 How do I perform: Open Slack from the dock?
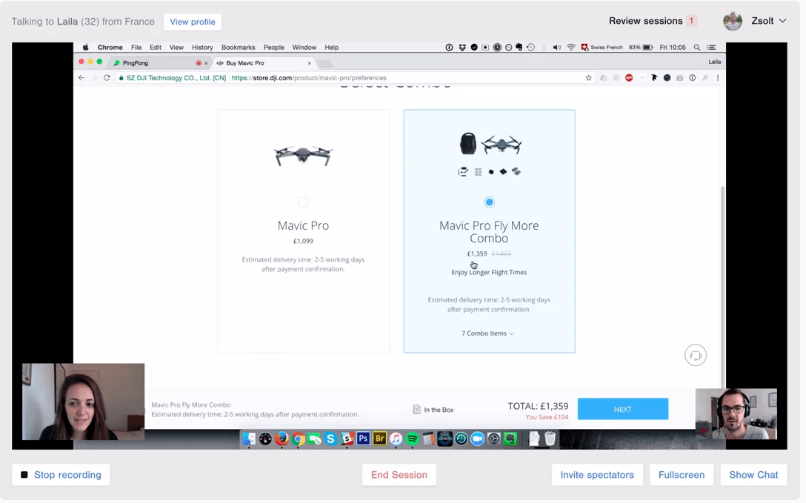346,439
